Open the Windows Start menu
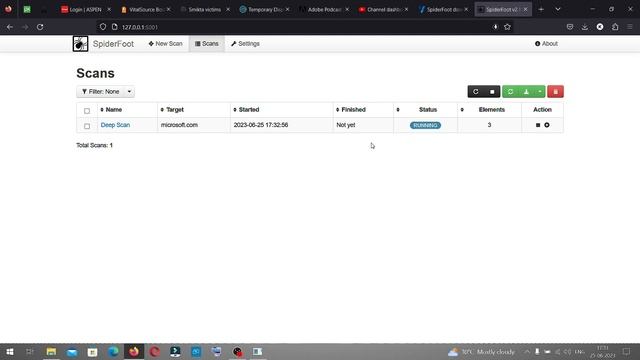The image size is (640, 360). pyautogui.click(x=10, y=351)
